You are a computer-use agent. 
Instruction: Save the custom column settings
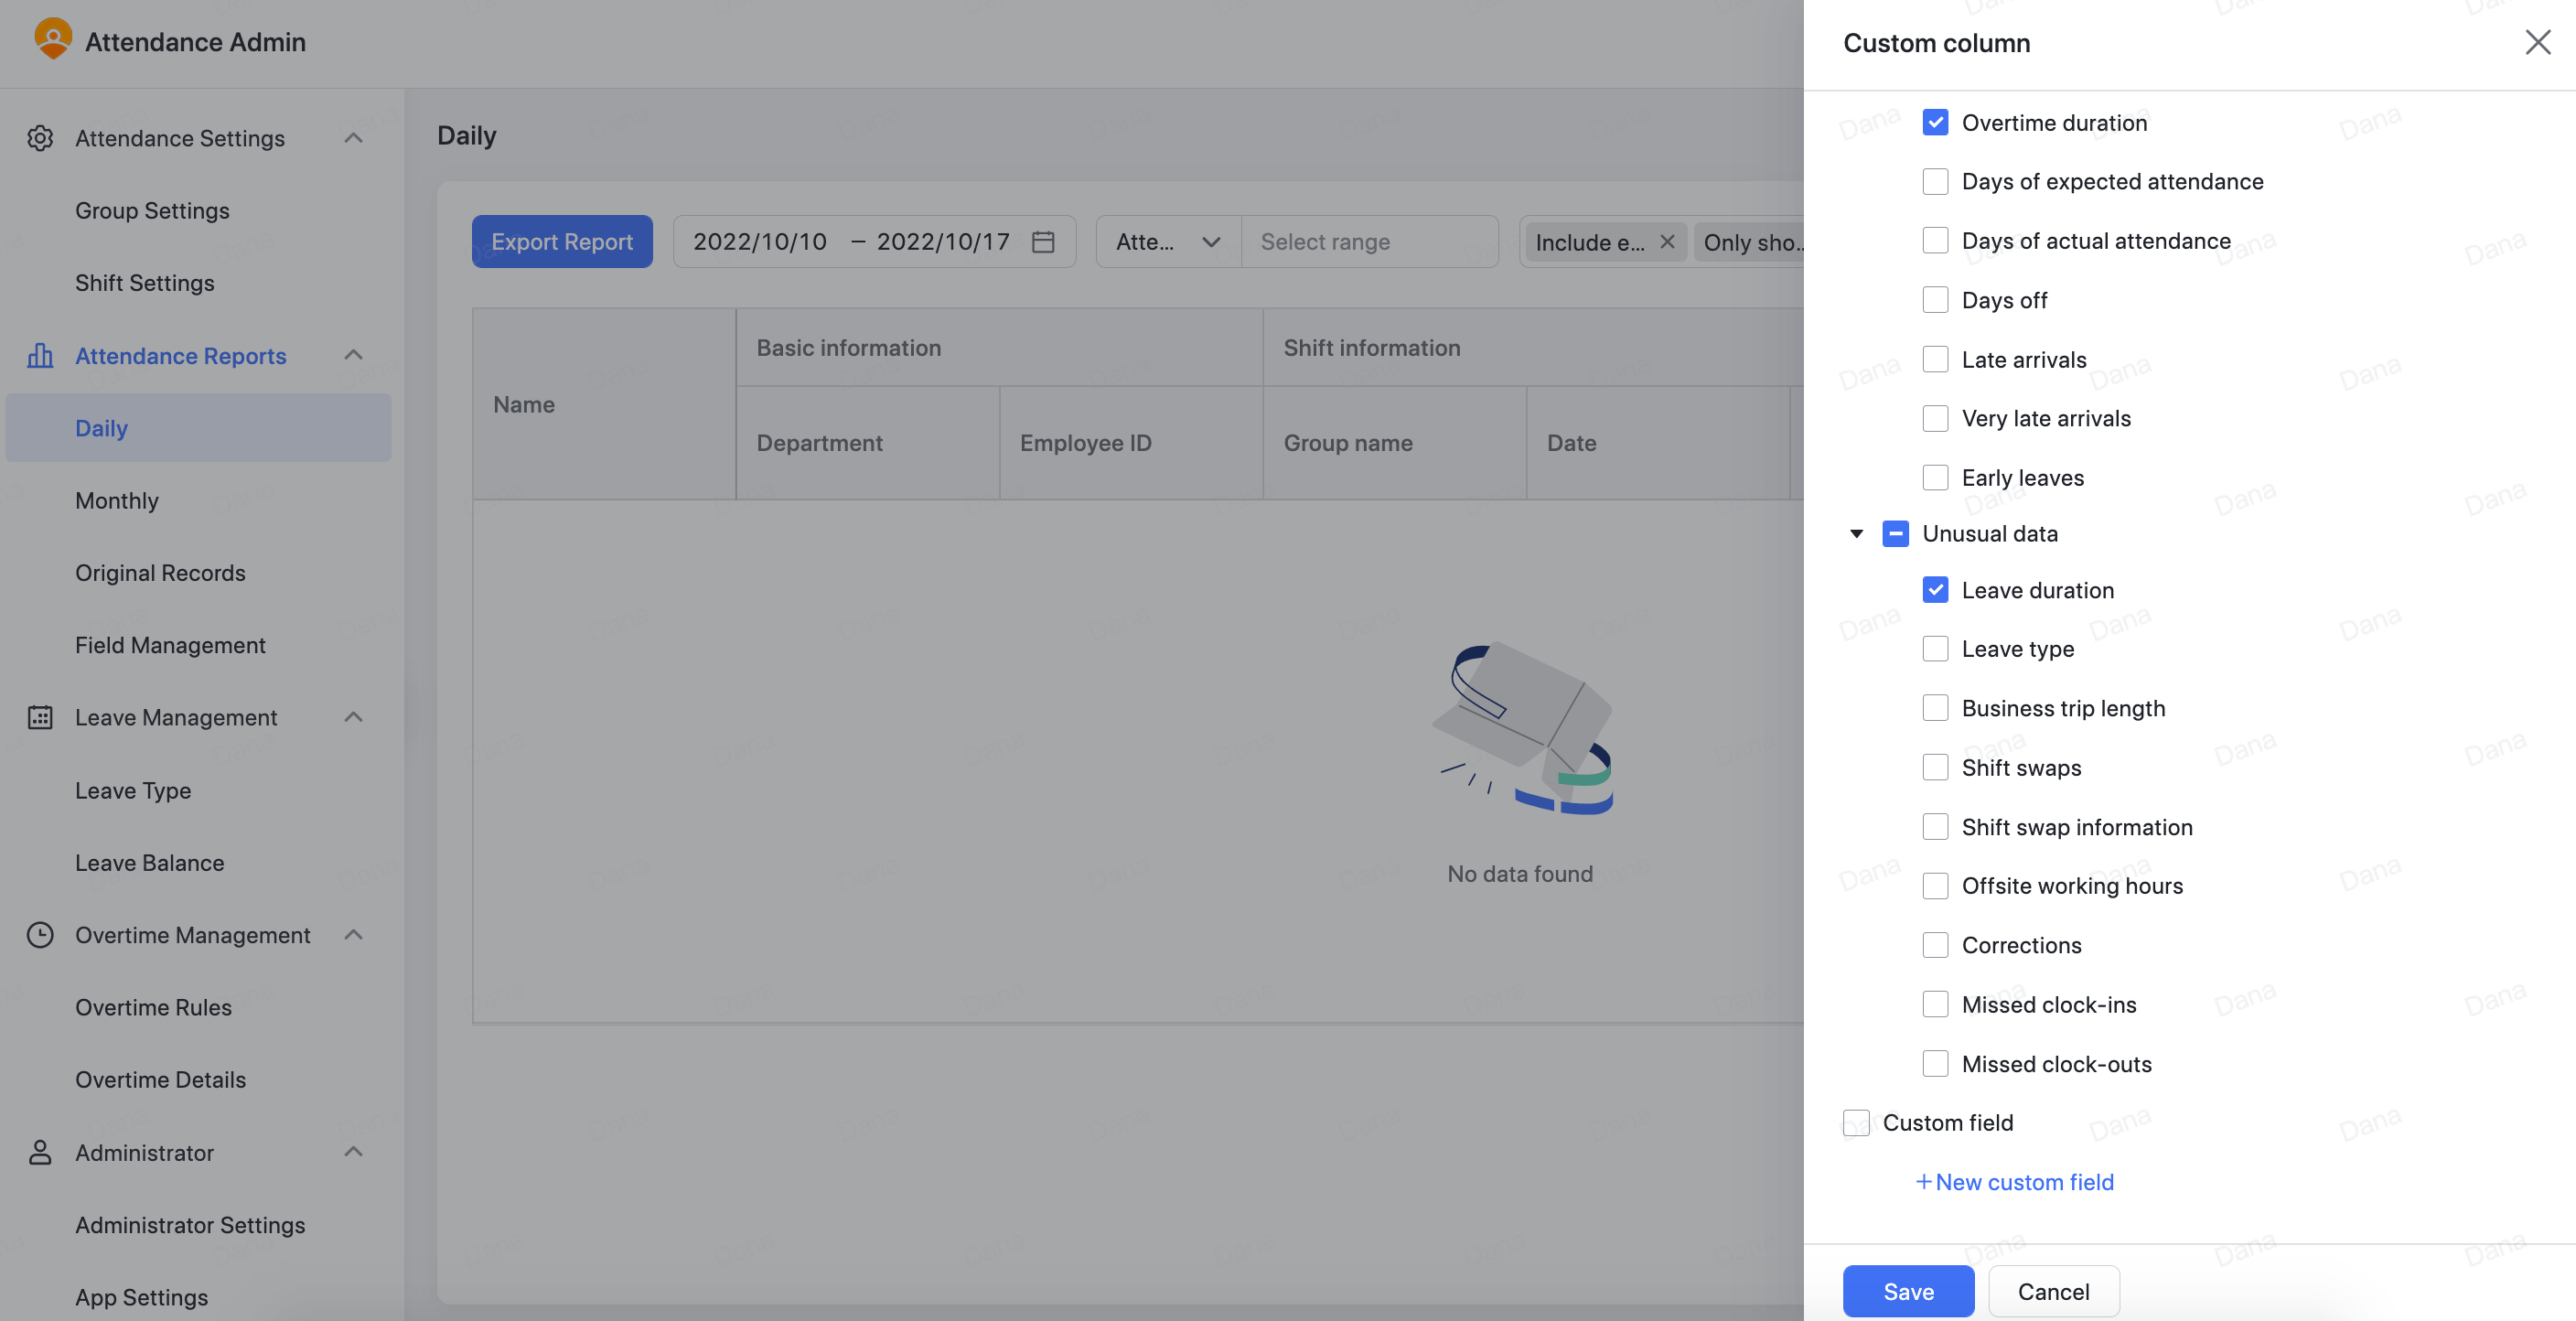click(x=1907, y=1290)
